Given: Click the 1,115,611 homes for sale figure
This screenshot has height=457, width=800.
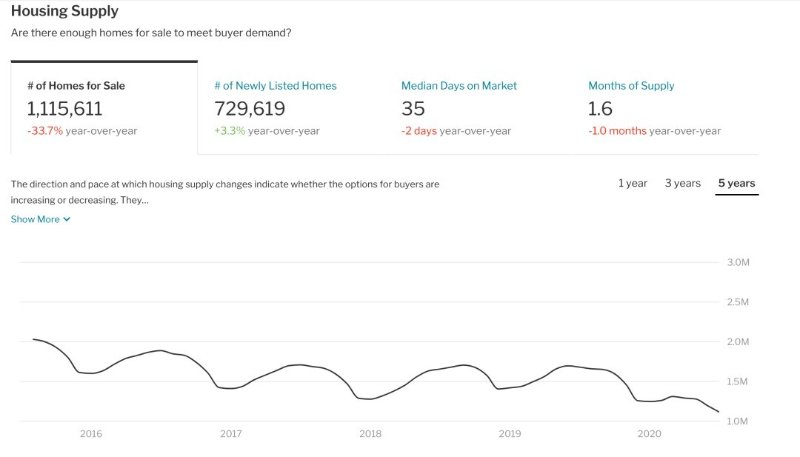Looking at the screenshot, I should 65,109.
